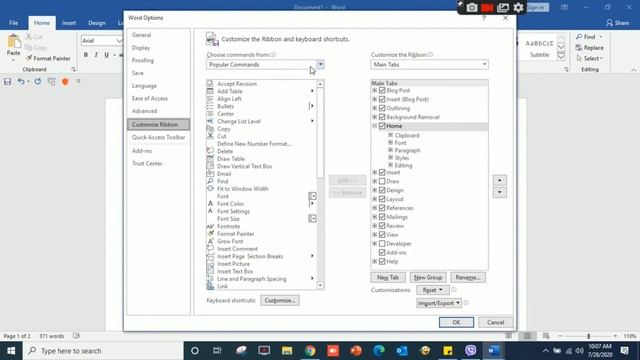The width and height of the screenshot is (640, 360).
Task: Select Draw Table in commands list
Action: coord(231,159)
